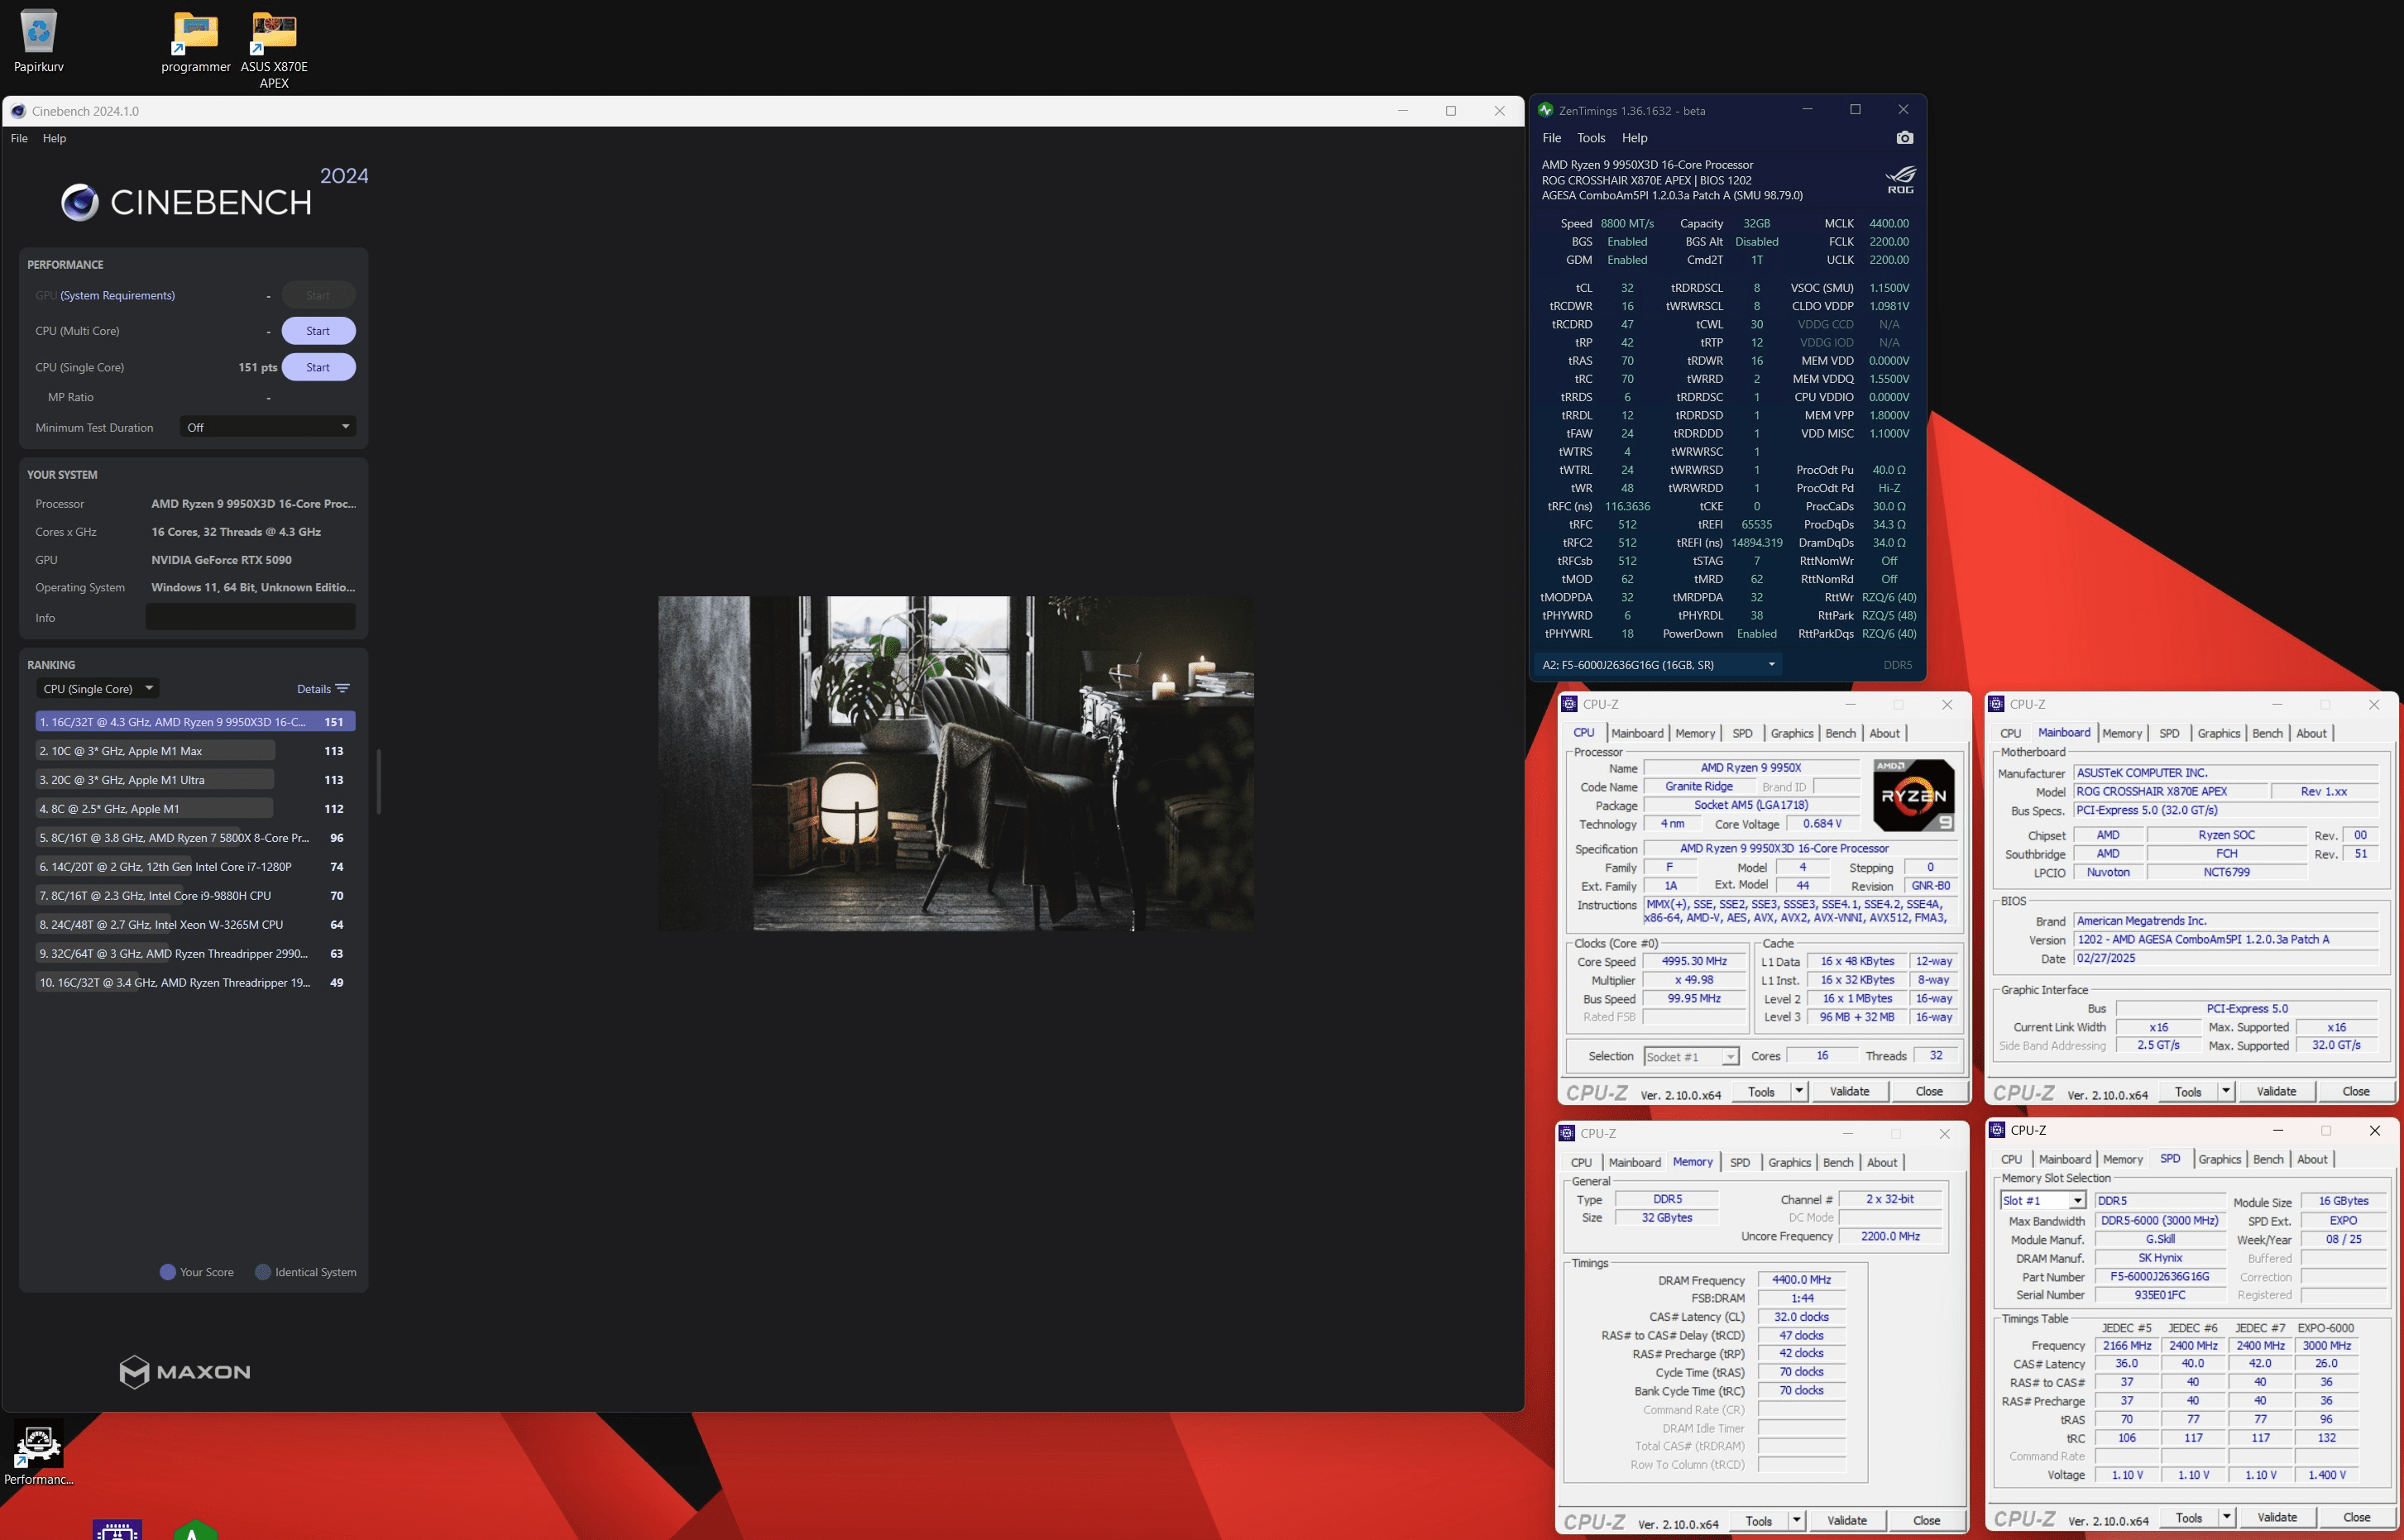The image size is (2404, 1540).
Task: Click the Cinebench logo sphere icon
Action: [x=80, y=202]
